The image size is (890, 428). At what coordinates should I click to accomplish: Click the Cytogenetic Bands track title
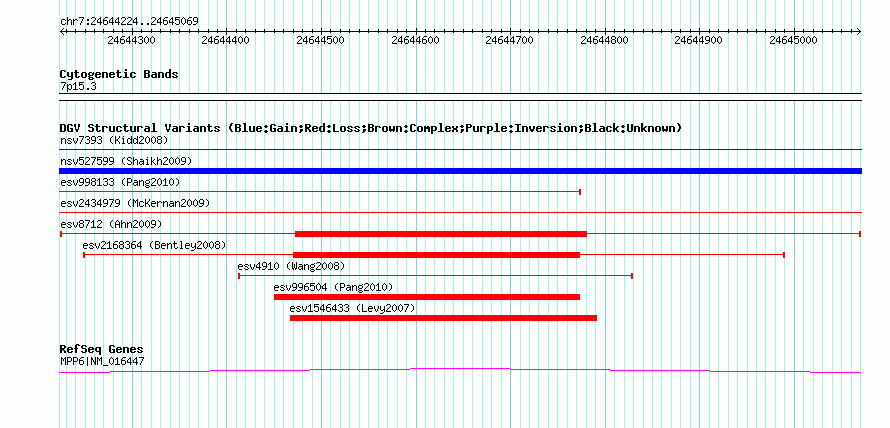click(119, 74)
